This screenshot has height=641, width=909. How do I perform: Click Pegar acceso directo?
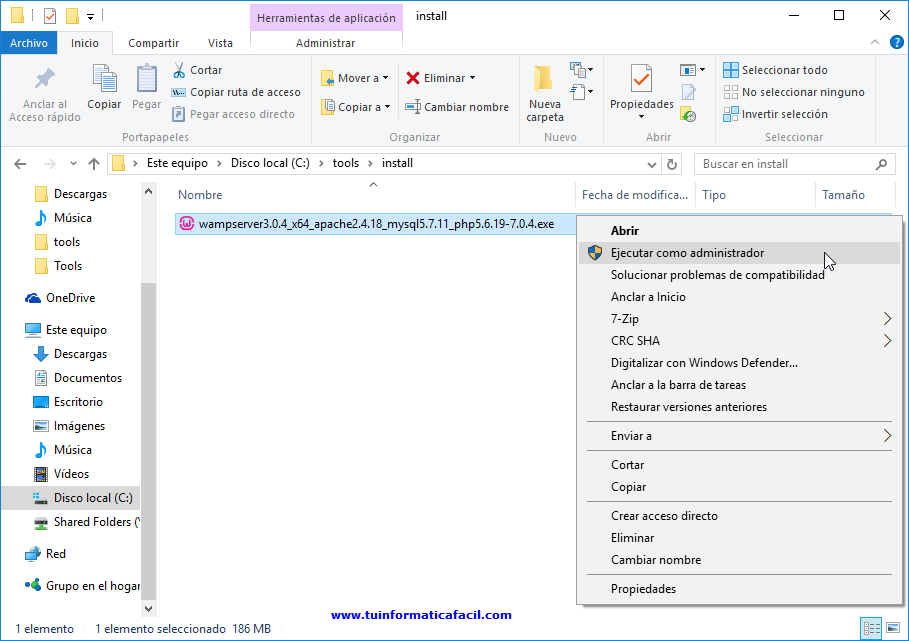234,114
